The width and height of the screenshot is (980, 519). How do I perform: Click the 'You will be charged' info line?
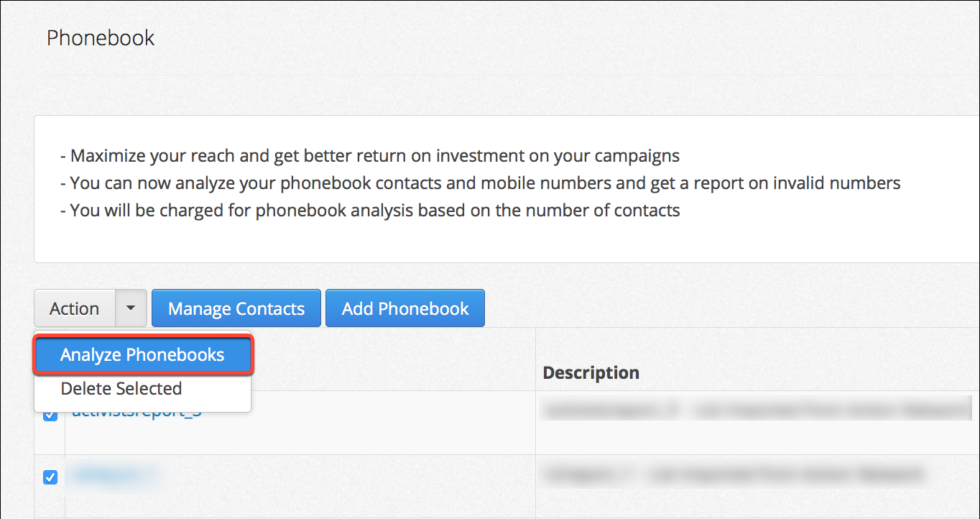pos(370,210)
